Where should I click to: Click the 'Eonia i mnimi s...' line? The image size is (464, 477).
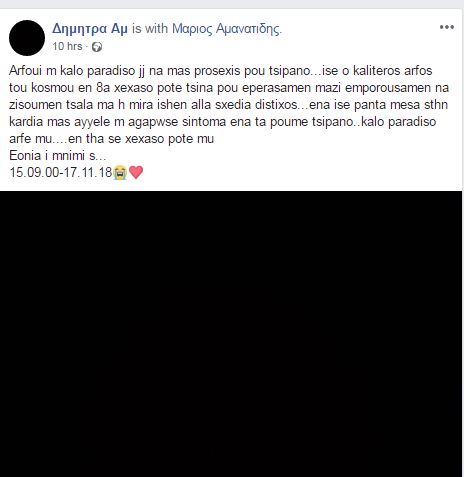click(x=58, y=156)
